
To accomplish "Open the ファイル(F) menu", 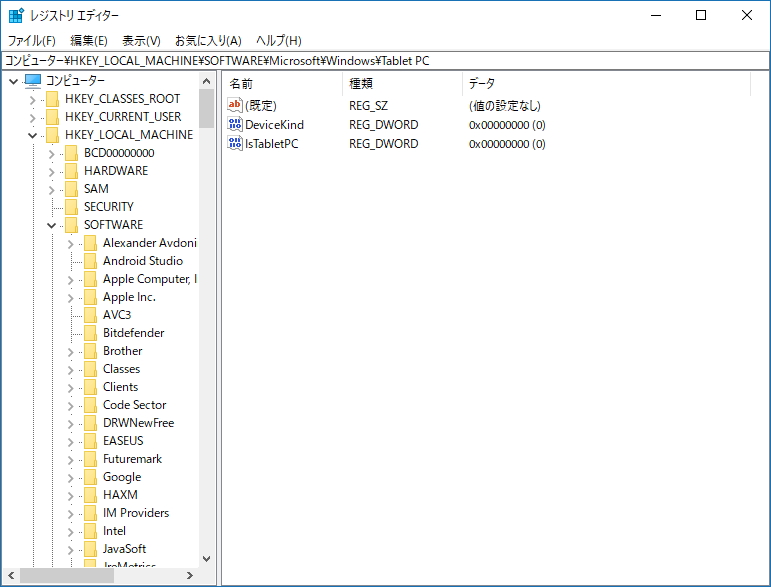I will (x=32, y=40).
